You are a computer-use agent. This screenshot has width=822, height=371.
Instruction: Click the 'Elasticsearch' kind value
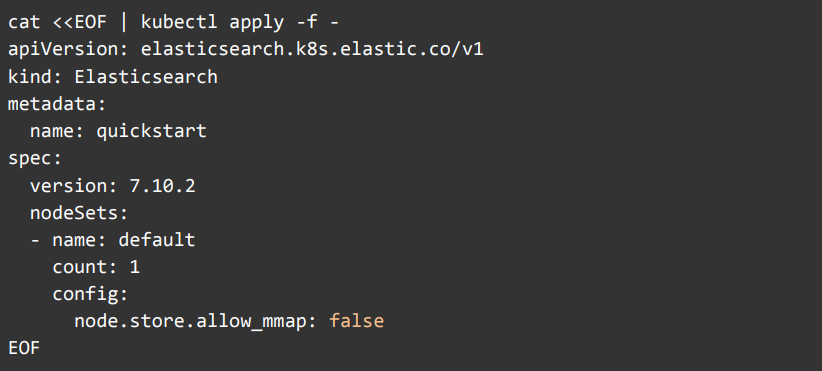pyautogui.click(x=146, y=77)
